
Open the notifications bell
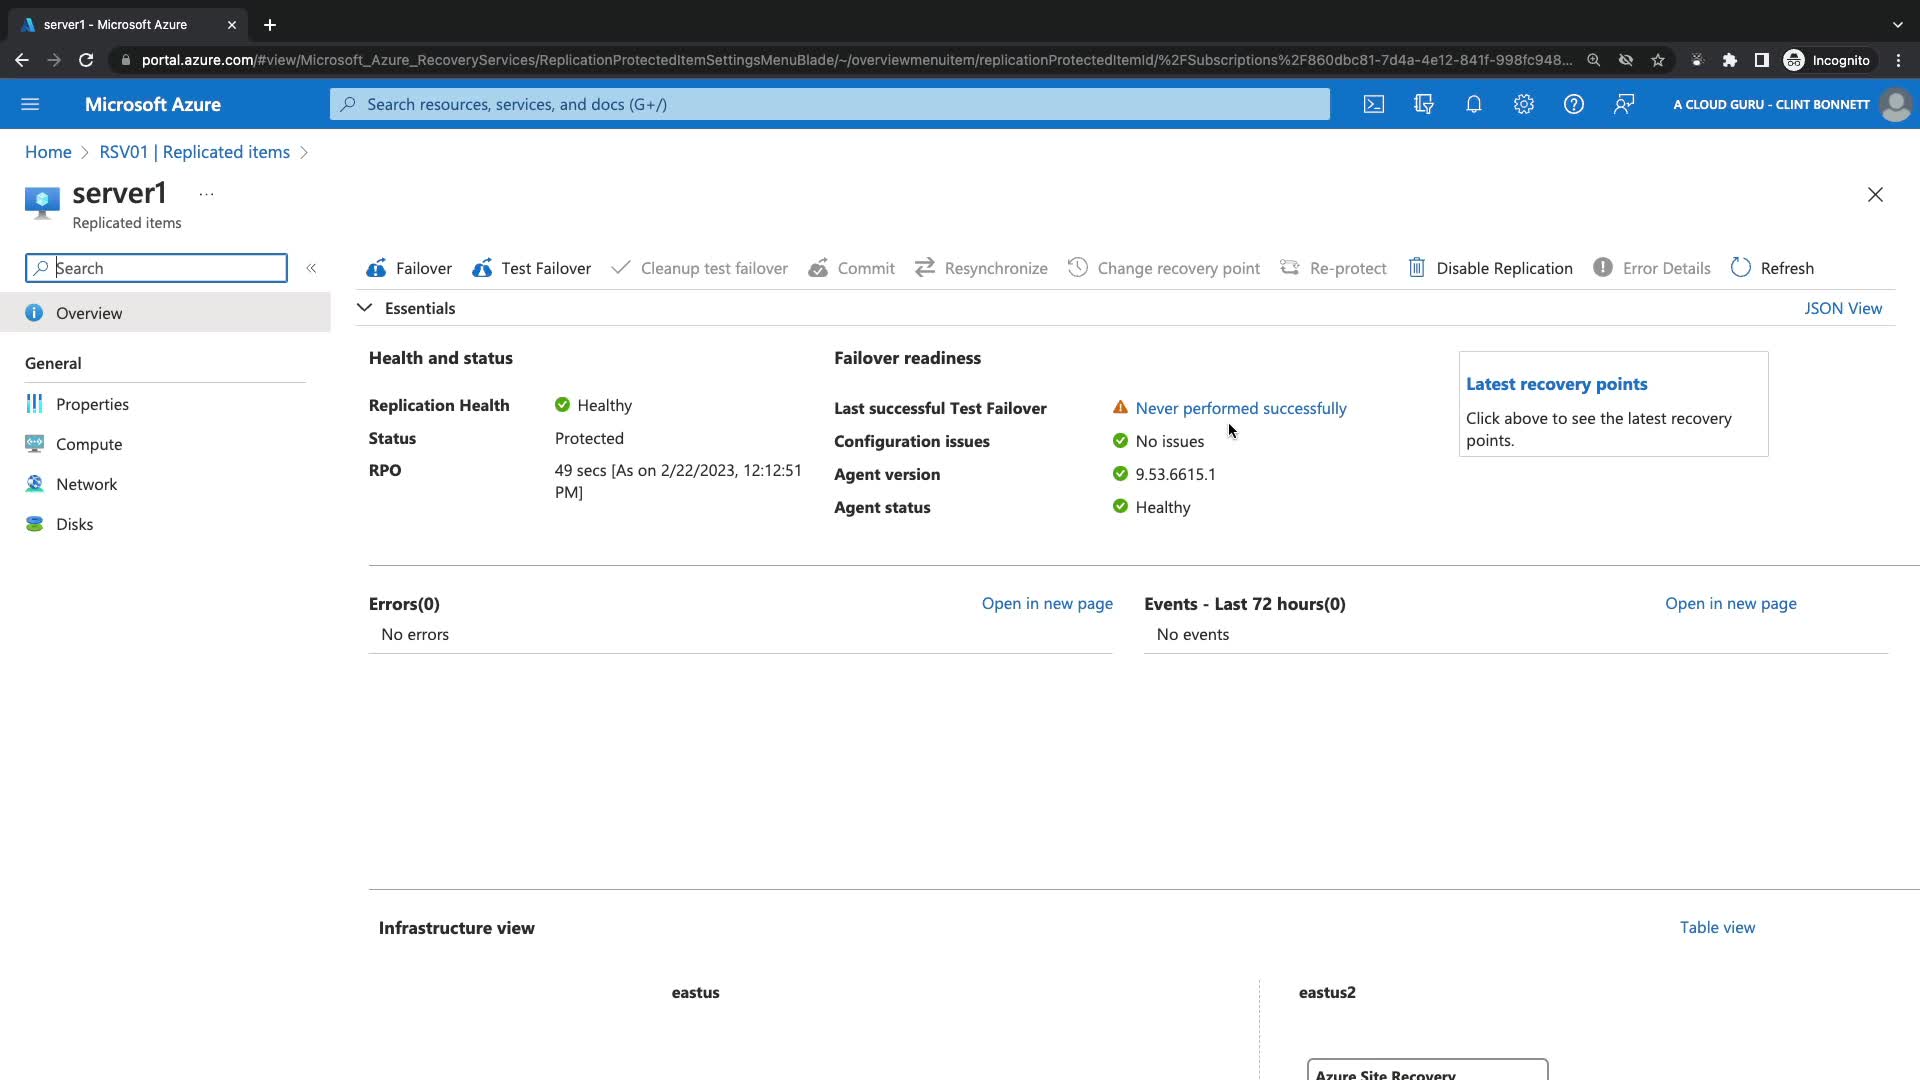[x=1474, y=104]
